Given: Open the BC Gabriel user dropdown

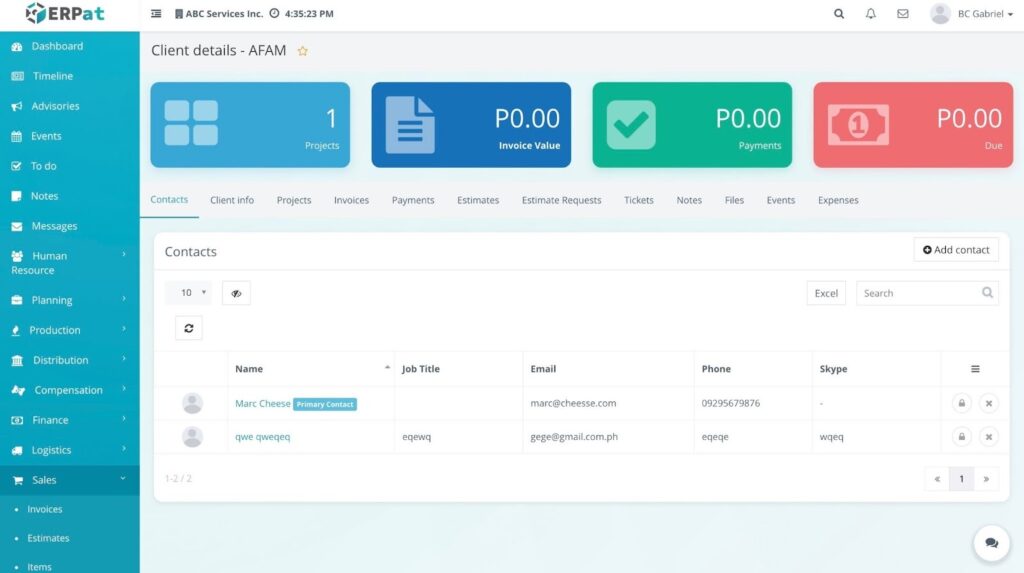Looking at the screenshot, I should tap(971, 14).
